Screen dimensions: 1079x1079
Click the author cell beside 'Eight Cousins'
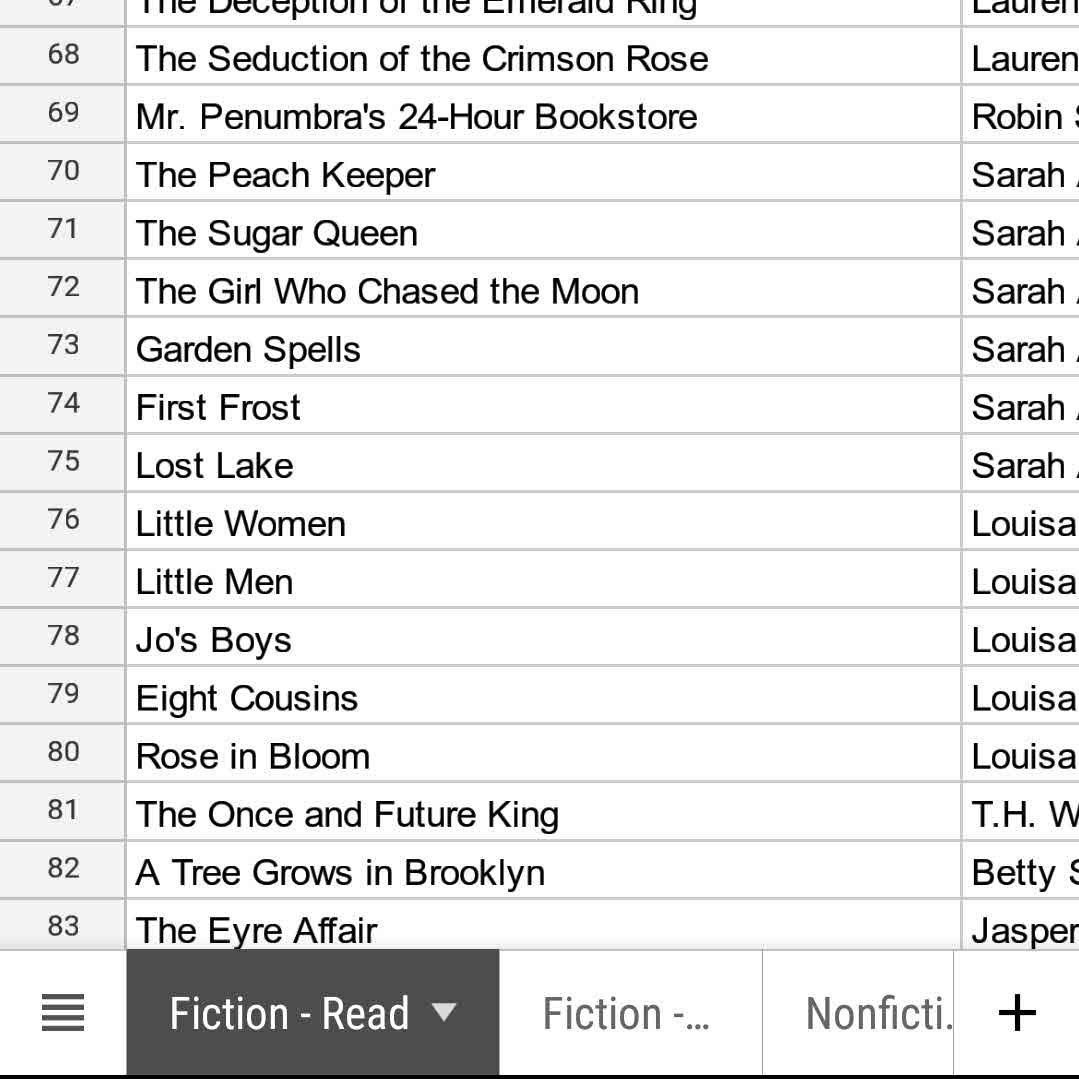pyautogui.click(x=1019, y=698)
